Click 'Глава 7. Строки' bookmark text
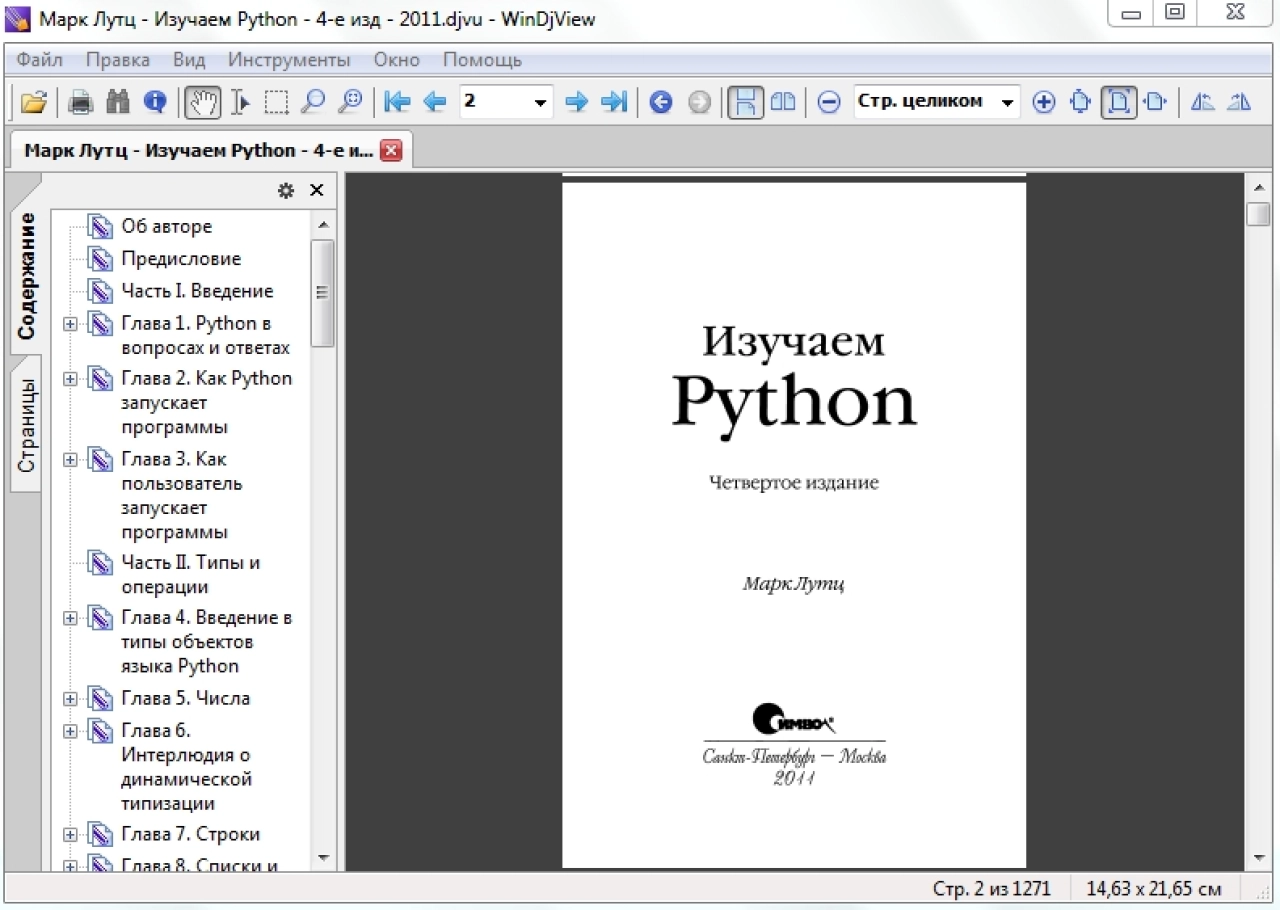1280x910 pixels. click(191, 834)
